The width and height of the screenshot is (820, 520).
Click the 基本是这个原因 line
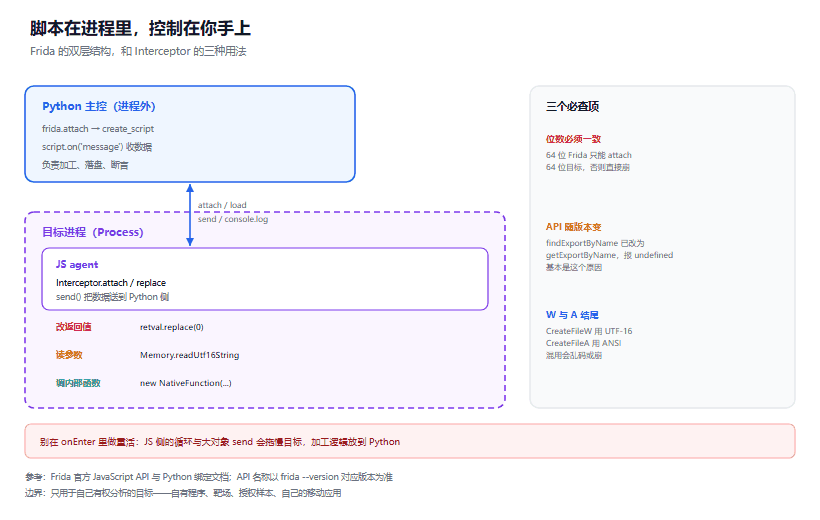574,267
